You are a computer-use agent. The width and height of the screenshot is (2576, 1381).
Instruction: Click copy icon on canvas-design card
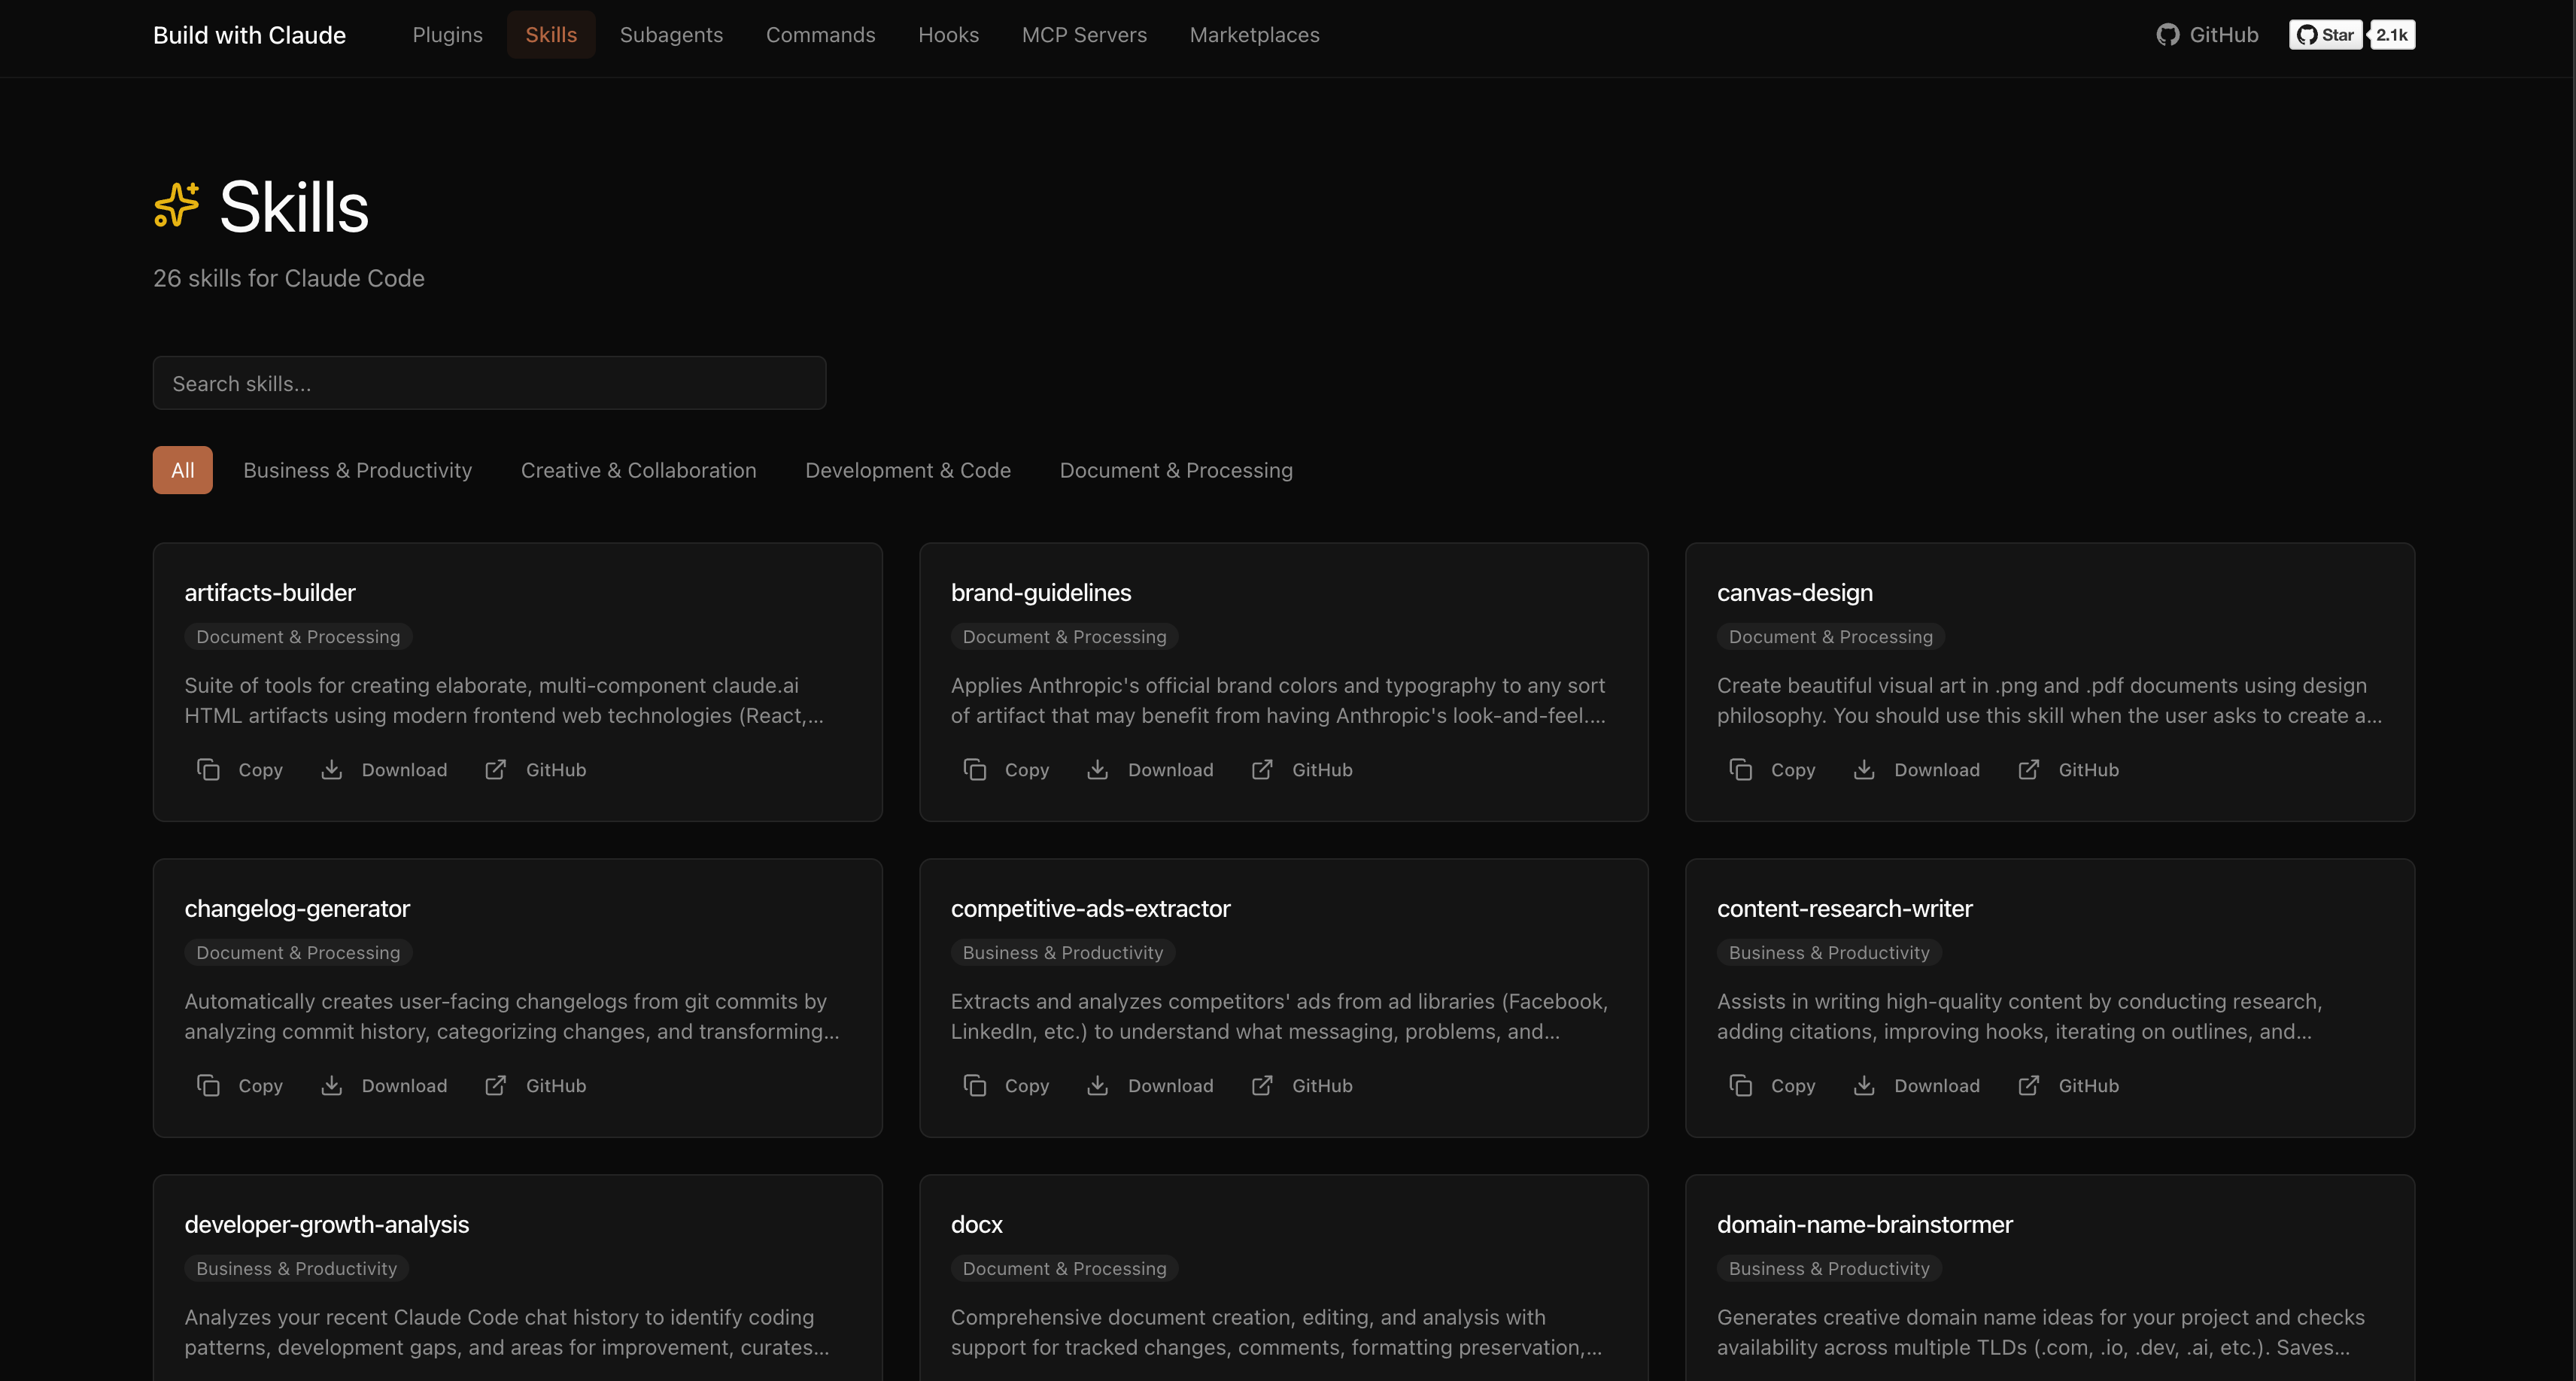(x=1740, y=769)
